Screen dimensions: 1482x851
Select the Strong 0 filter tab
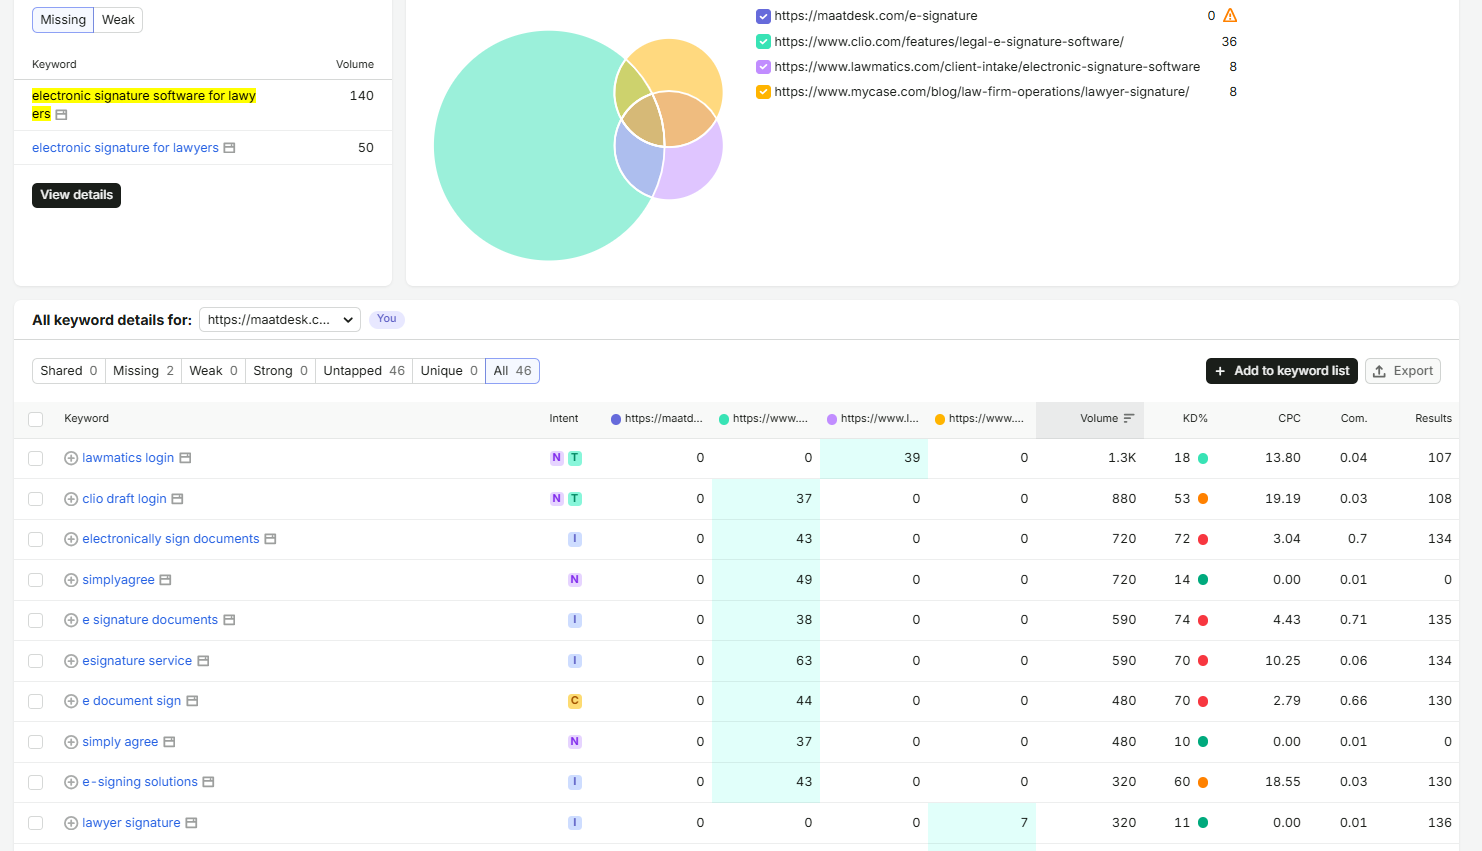[x=280, y=371]
